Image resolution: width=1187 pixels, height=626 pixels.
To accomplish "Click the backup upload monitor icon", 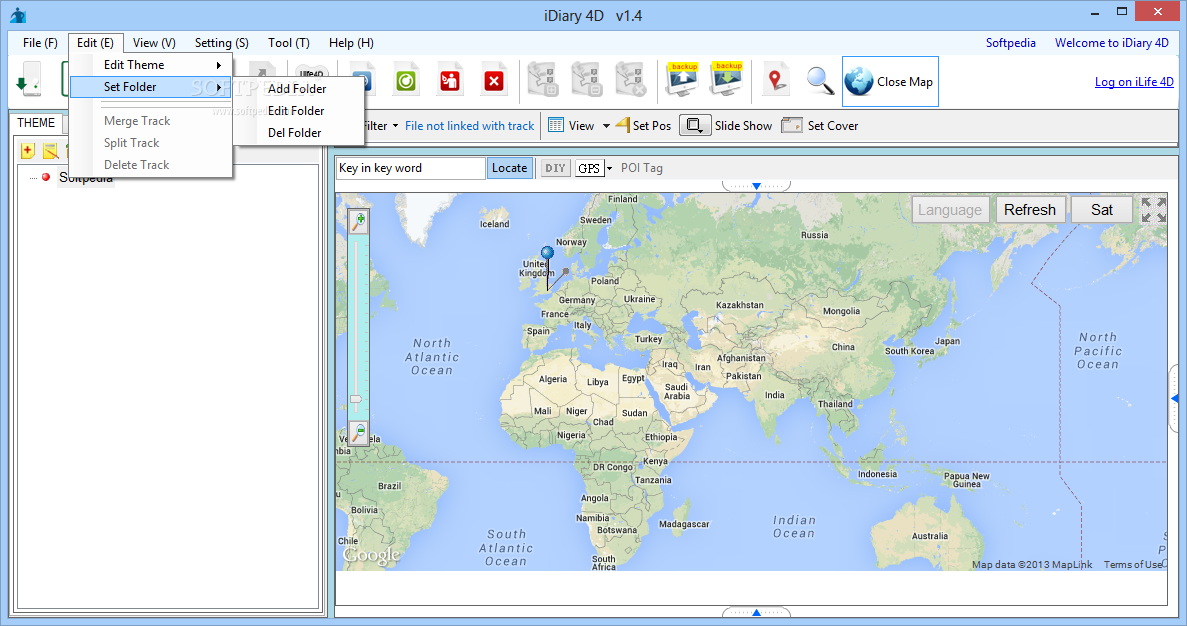I will coord(682,80).
